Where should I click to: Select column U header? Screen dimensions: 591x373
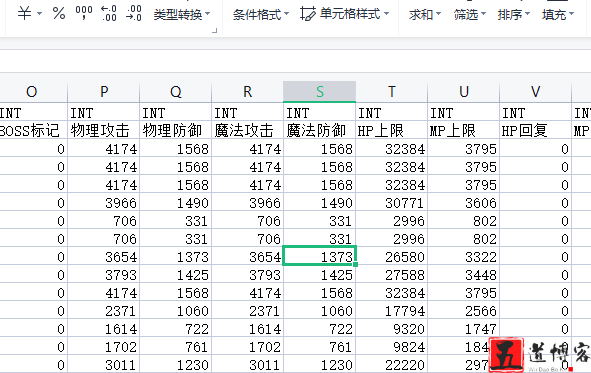(x=464, y=92)
